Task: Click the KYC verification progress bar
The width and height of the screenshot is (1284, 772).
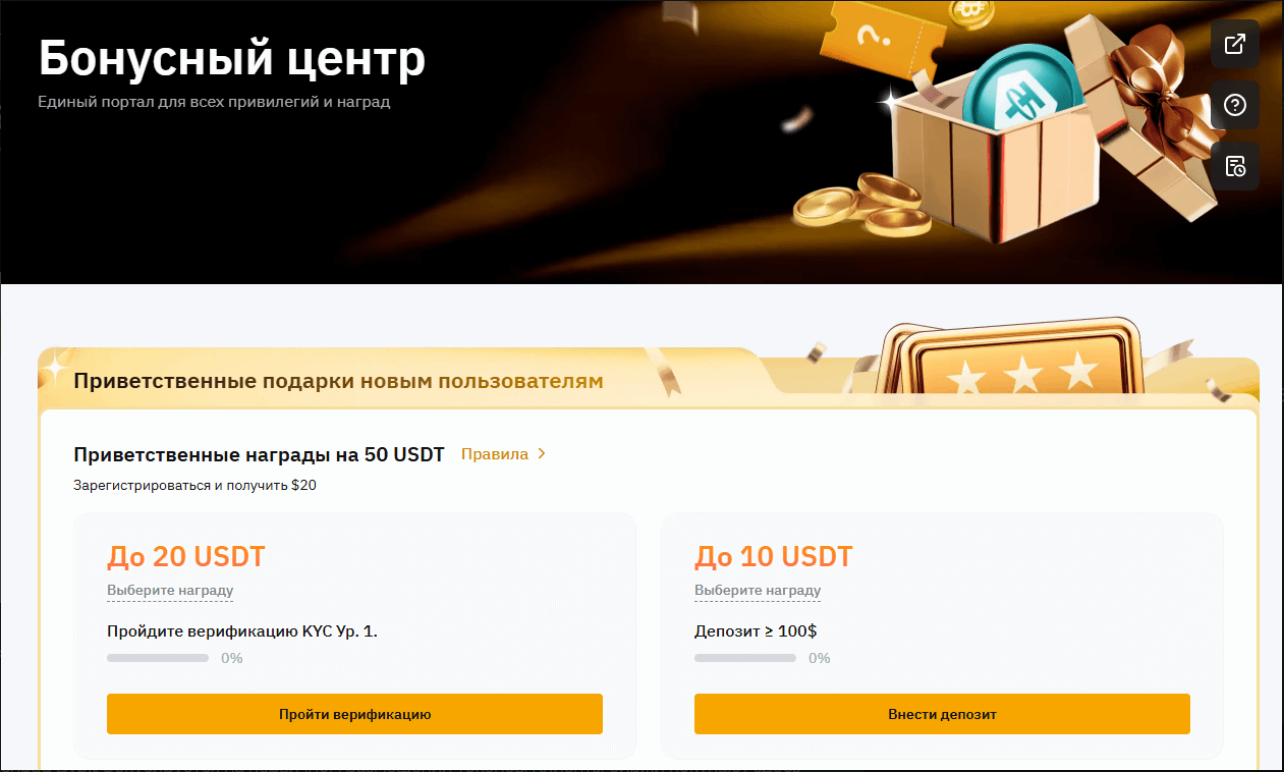Action: 158,658
